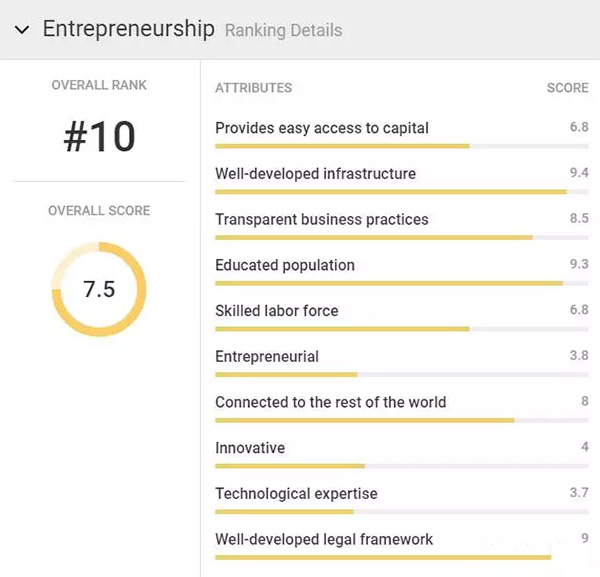Image resolution: width=600 pixels, height=577 pixels.
Task: Click the Overall Score label
Action: pyautogui.click(x=99, y=211)
